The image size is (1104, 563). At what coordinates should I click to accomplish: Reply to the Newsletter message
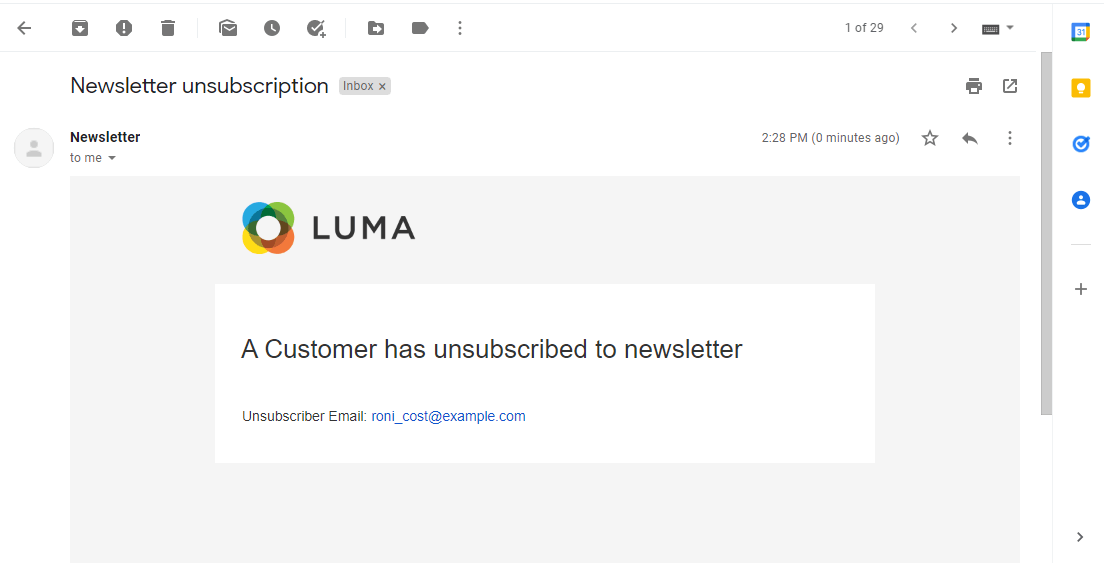(970, 138)
